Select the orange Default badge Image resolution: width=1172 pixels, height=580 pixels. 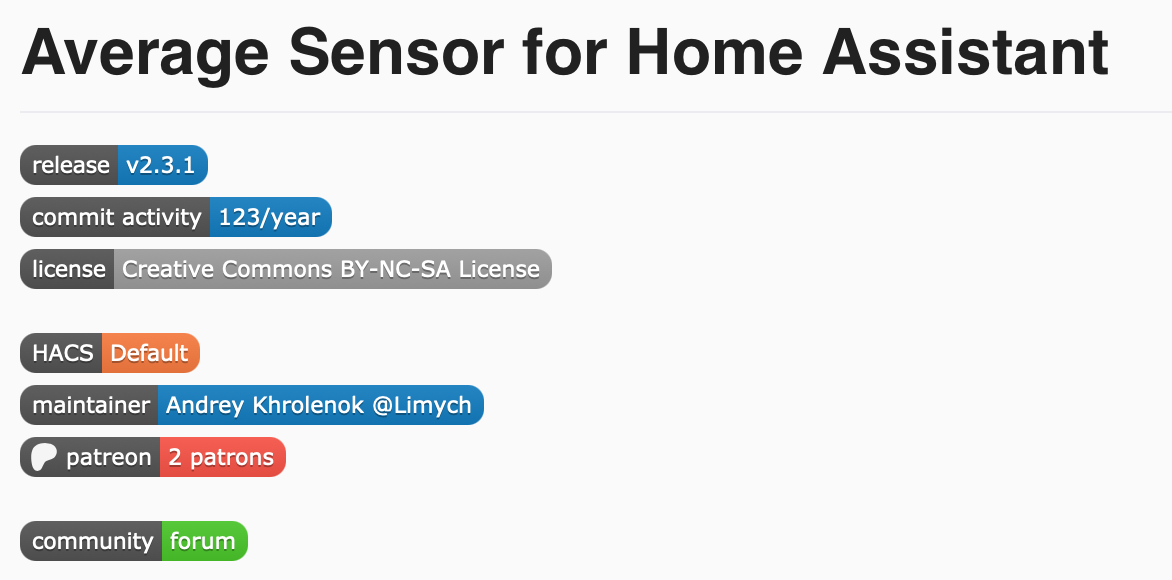(x=150, y=353)
